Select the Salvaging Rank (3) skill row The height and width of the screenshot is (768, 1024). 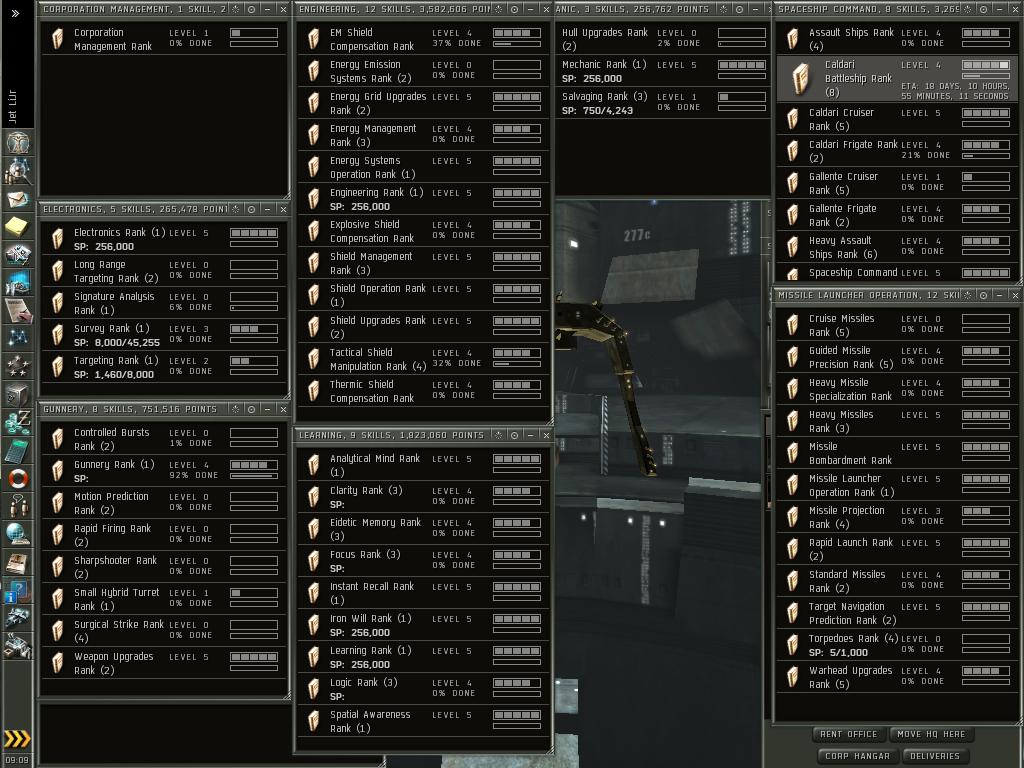tap(661, 103)
